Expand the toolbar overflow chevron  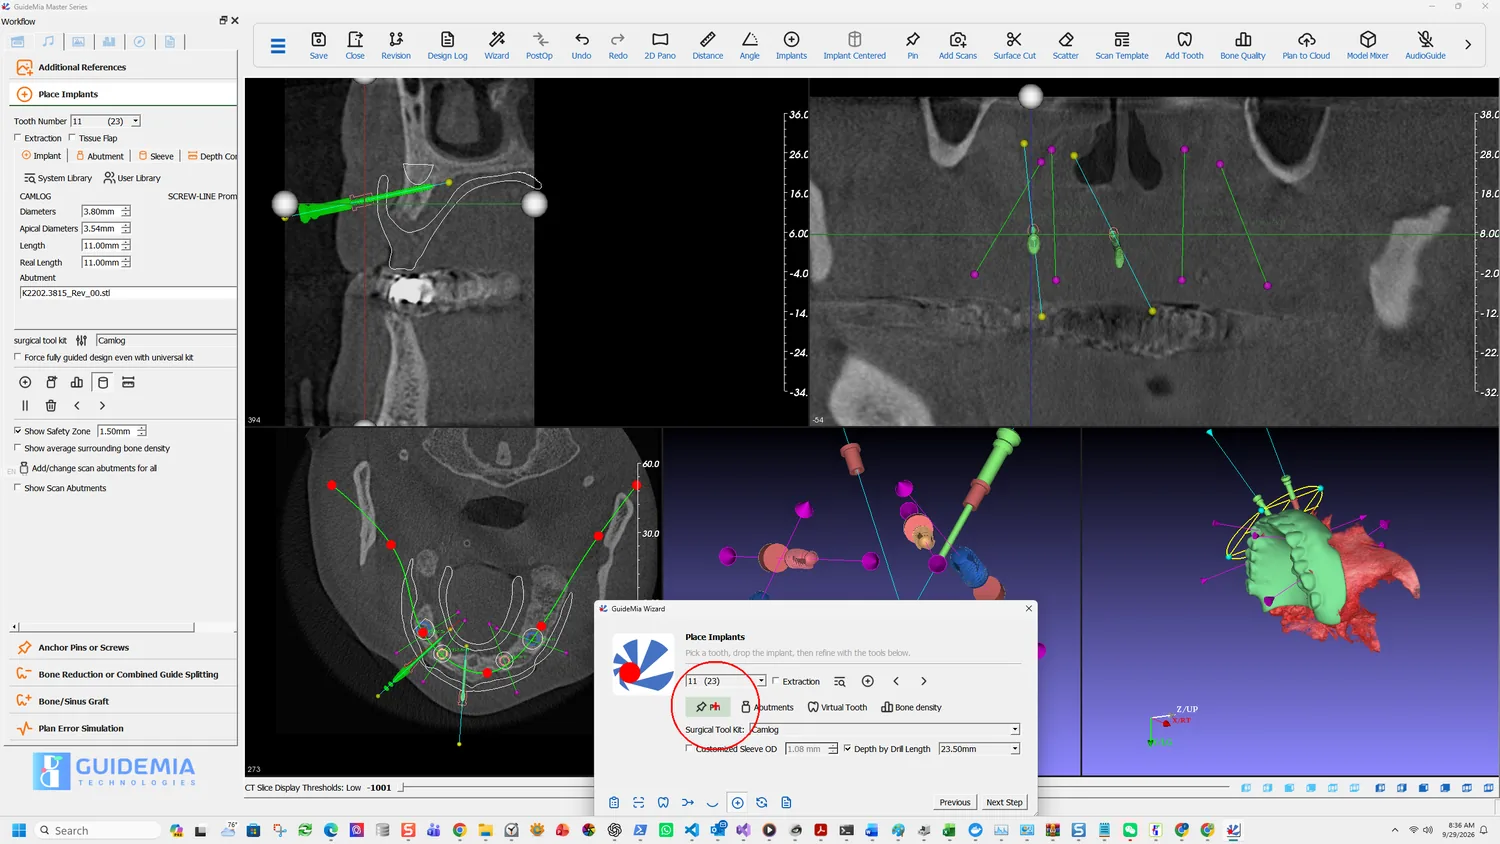click(x=1468, y=45)
